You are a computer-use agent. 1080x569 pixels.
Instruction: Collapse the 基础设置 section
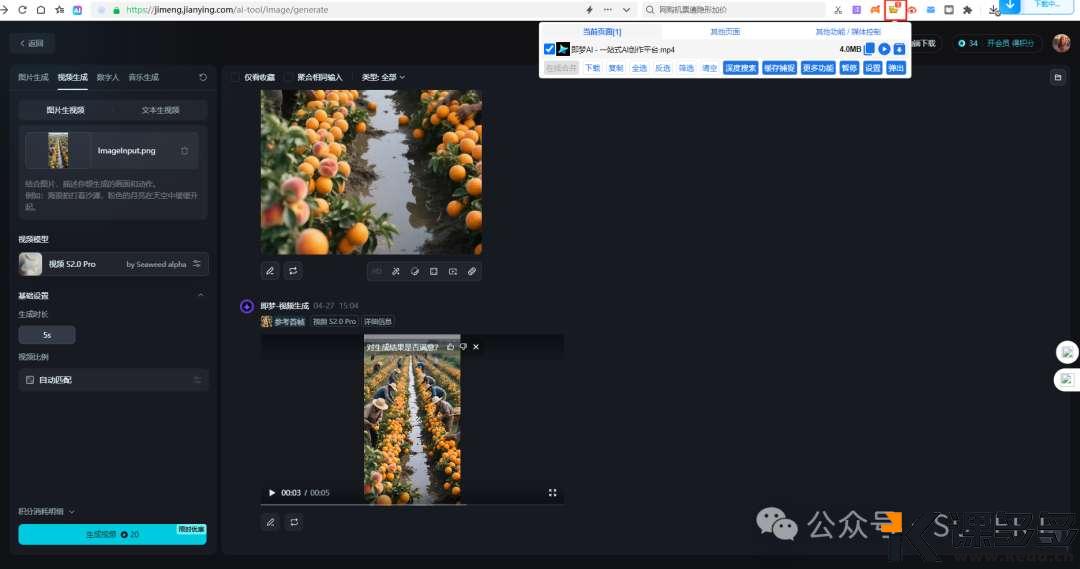[x=200, y=296]
